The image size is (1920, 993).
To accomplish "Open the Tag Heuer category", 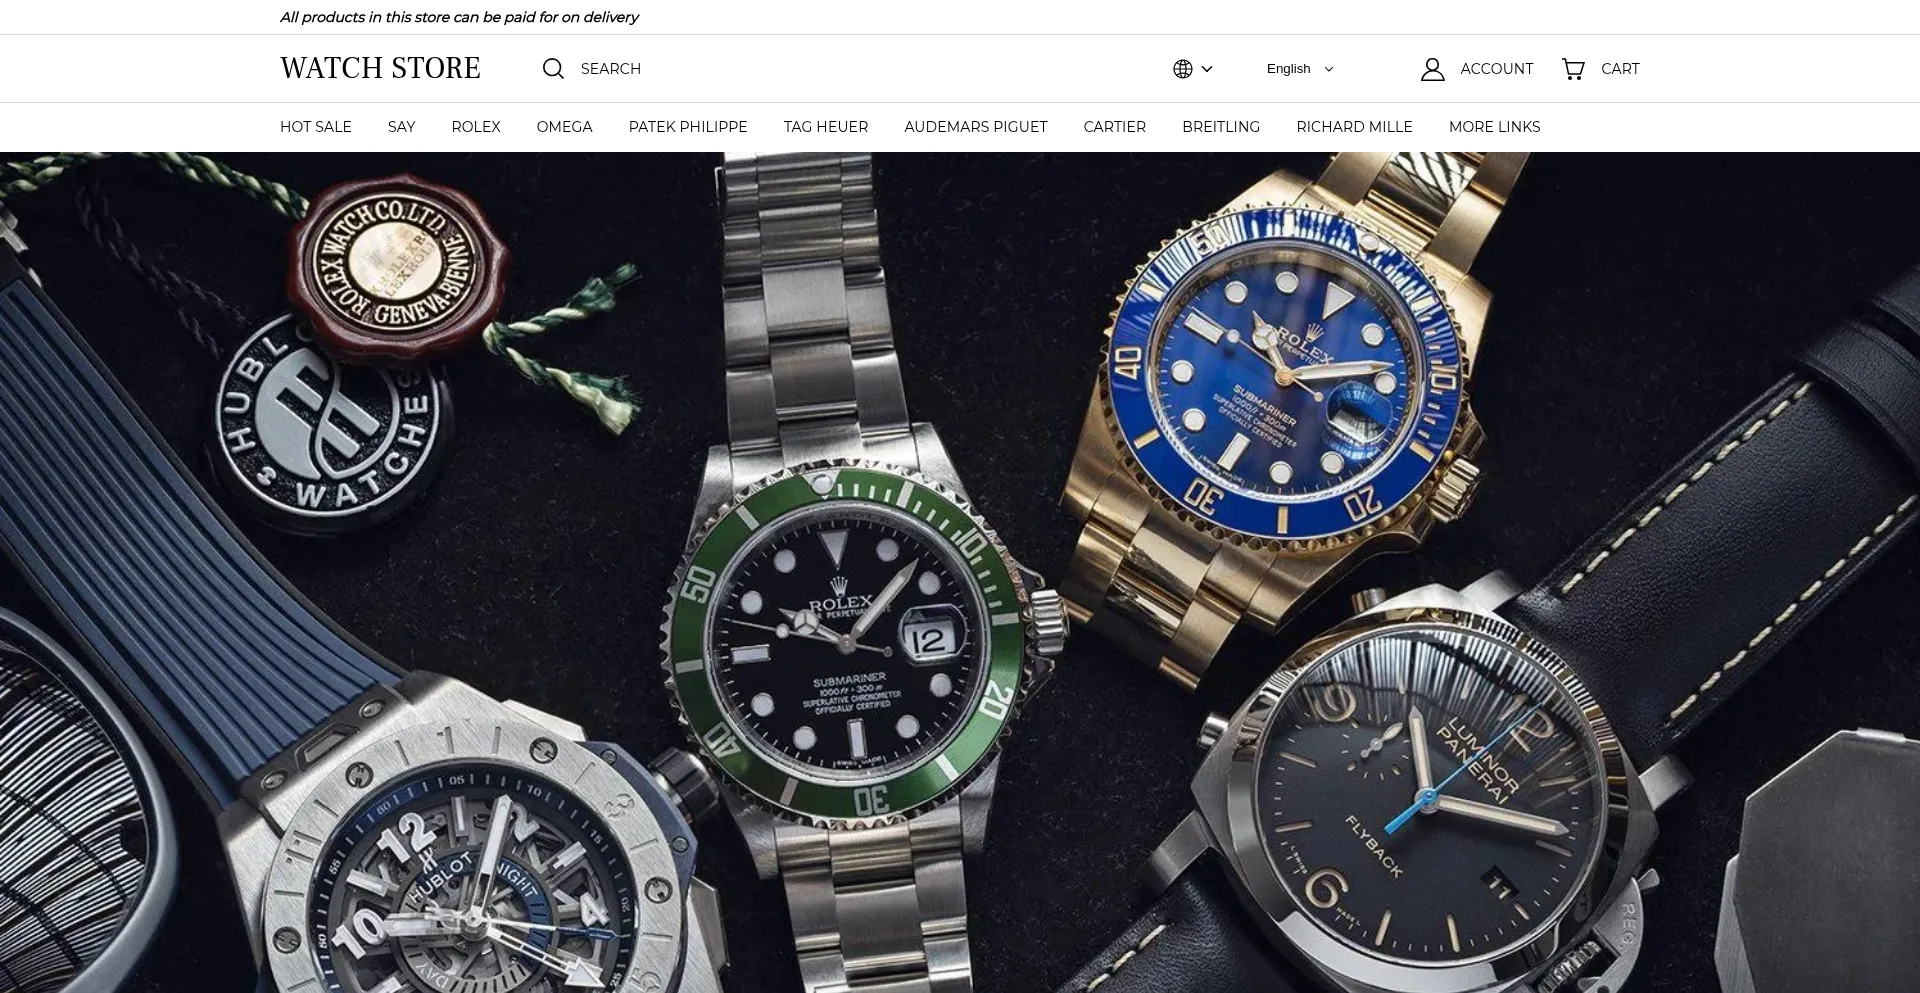I will [826, 127].
